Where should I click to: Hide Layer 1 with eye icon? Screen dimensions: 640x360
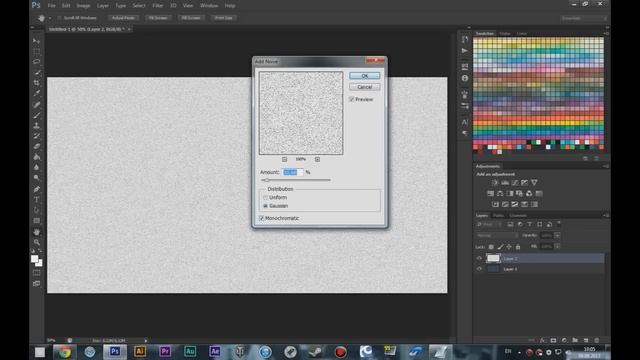(479, 269)
